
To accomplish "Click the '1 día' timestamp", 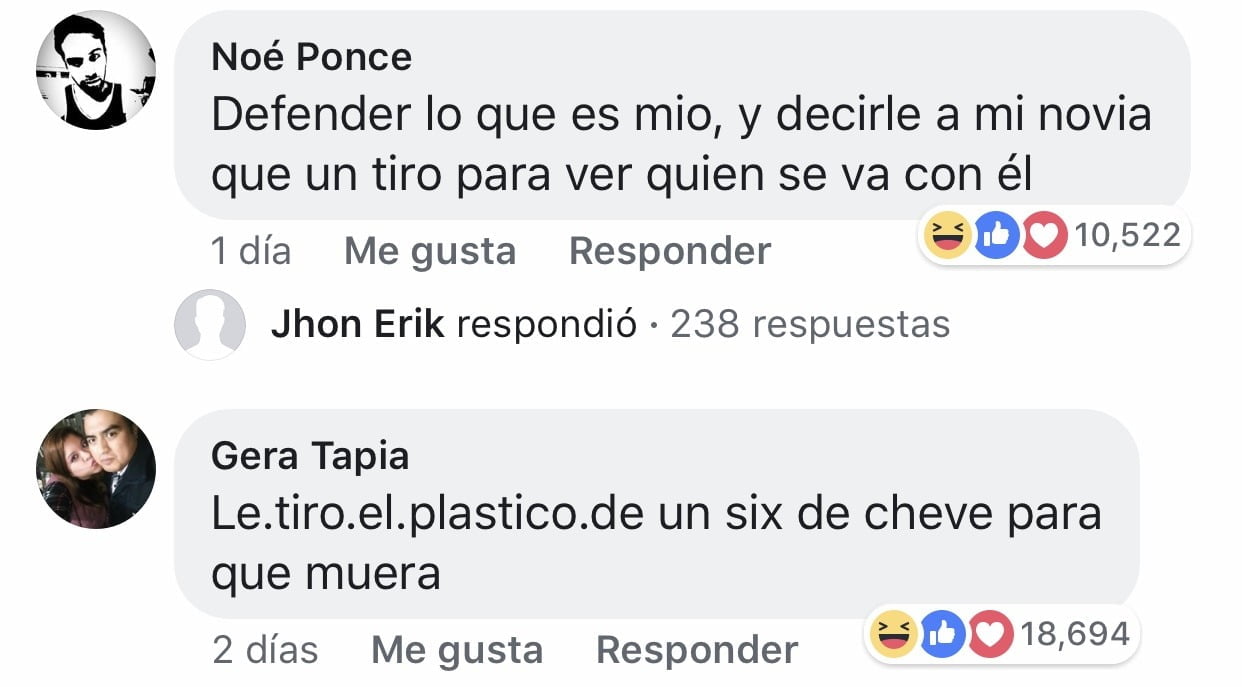I will [251, 251].
